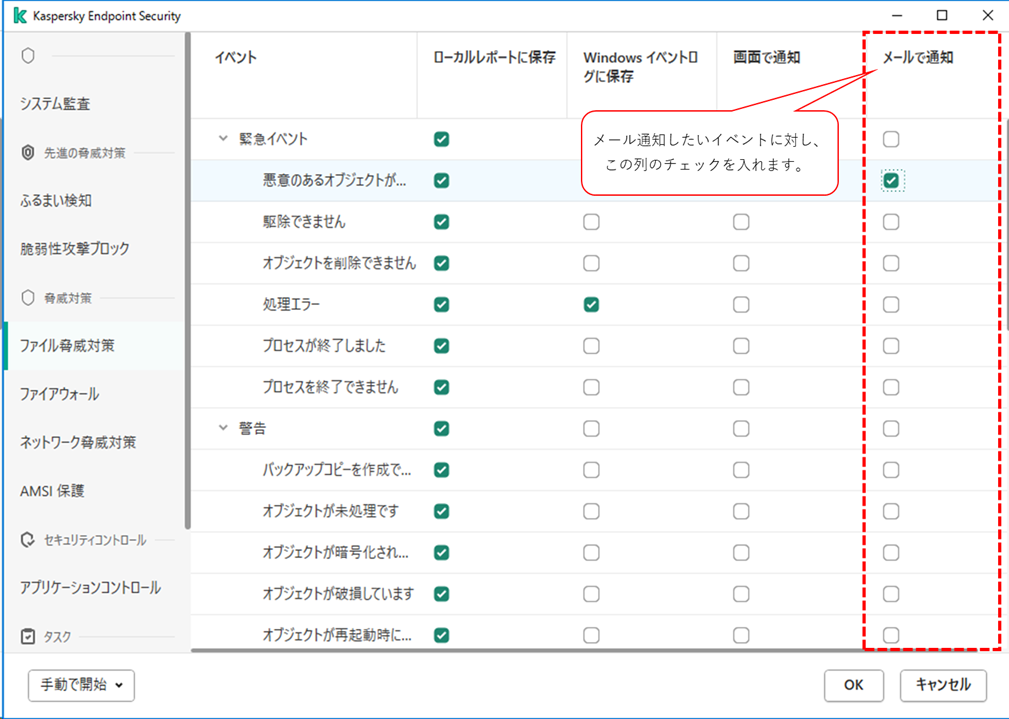Viewport: 1009px width, 719px height.
Task: Enable mail notification for 悪意のあるオブジェクトが... event
Action: point(890,180)
